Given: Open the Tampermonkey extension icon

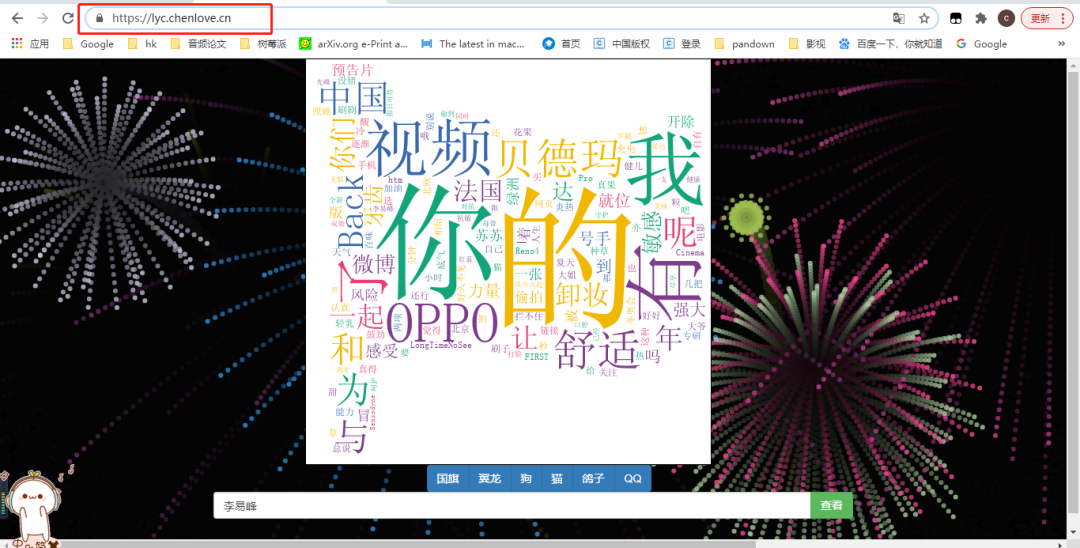Looking at the screenshot, I should click(956, 19).
